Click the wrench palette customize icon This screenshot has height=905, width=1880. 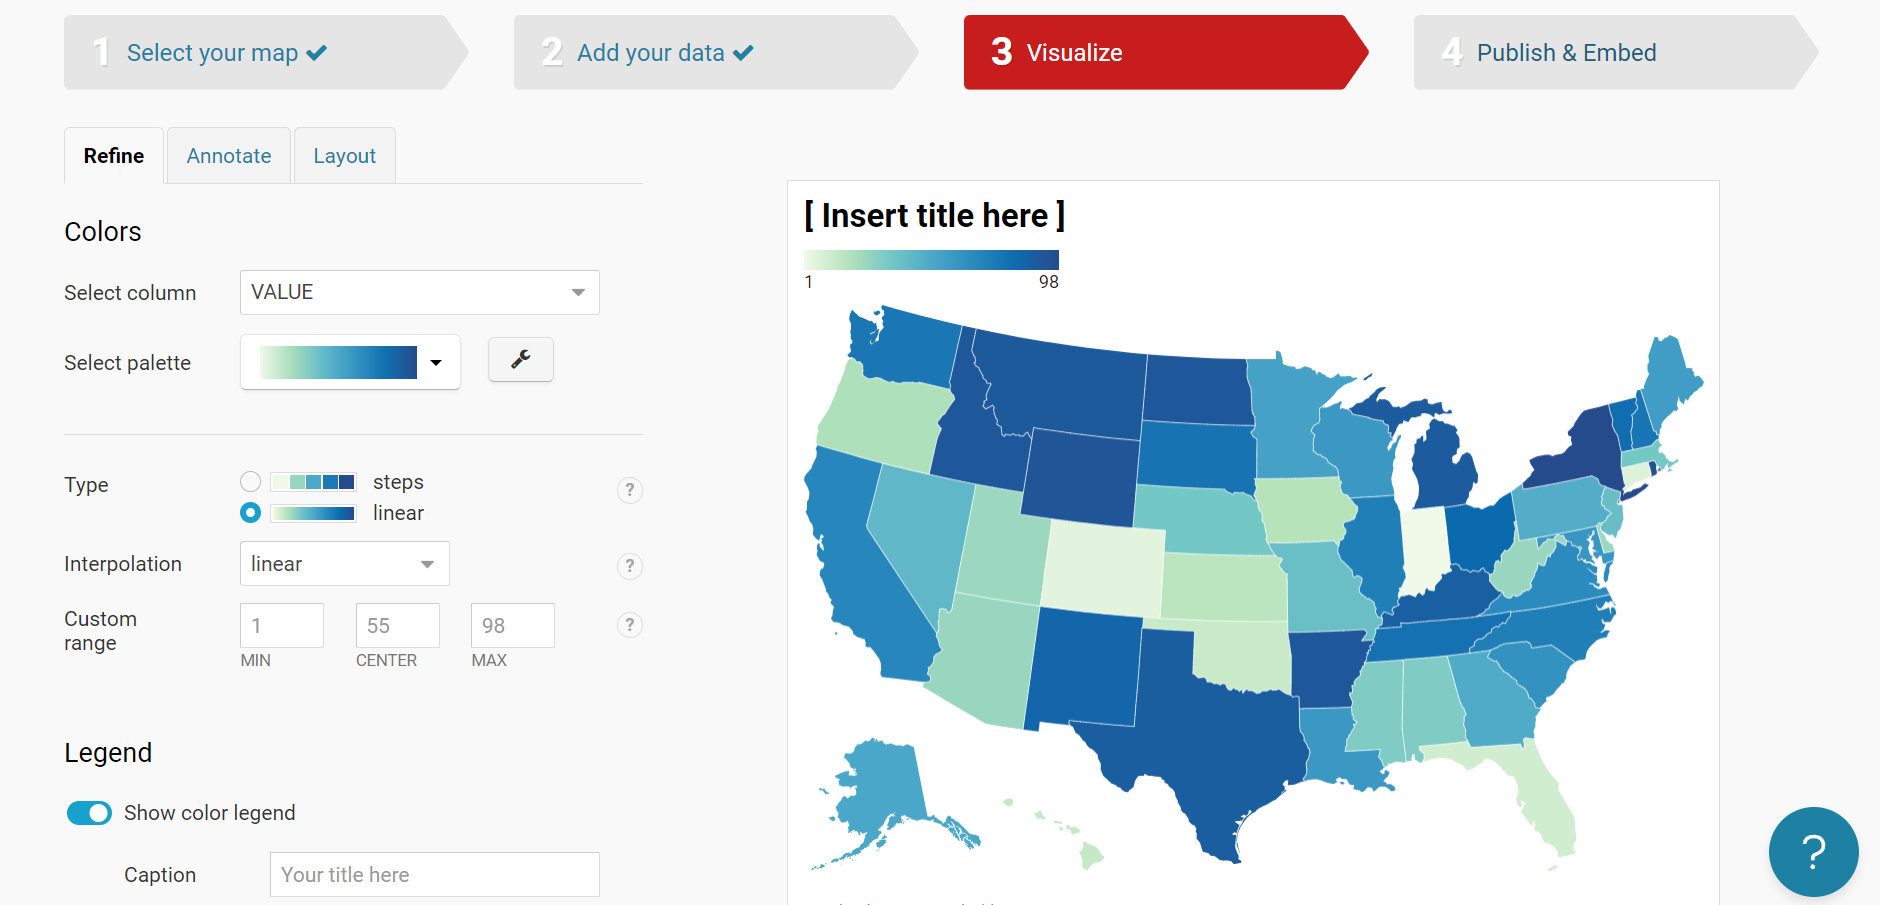click(520, 359)
